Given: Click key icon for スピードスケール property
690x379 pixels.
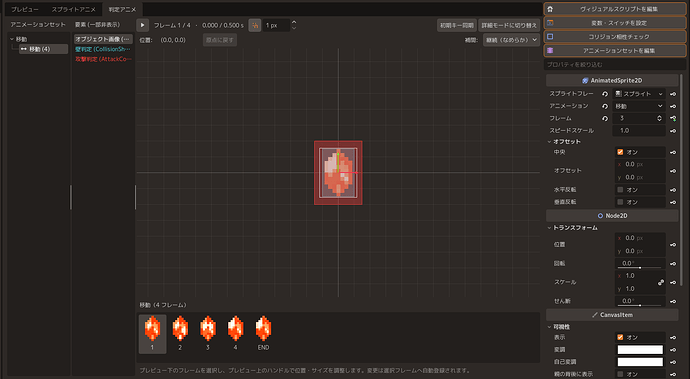Looking at the screenshot, I should click(x=673, y=131).
